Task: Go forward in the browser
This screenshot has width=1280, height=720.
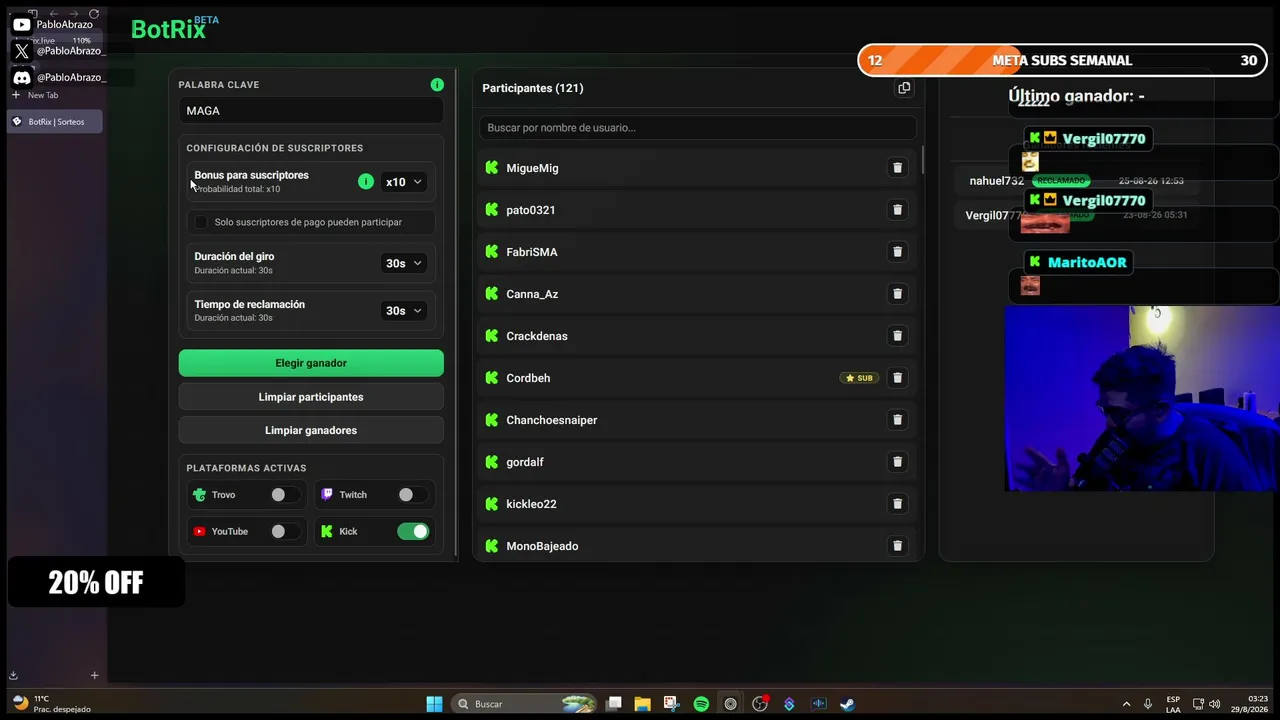Action: pos(73,13)
